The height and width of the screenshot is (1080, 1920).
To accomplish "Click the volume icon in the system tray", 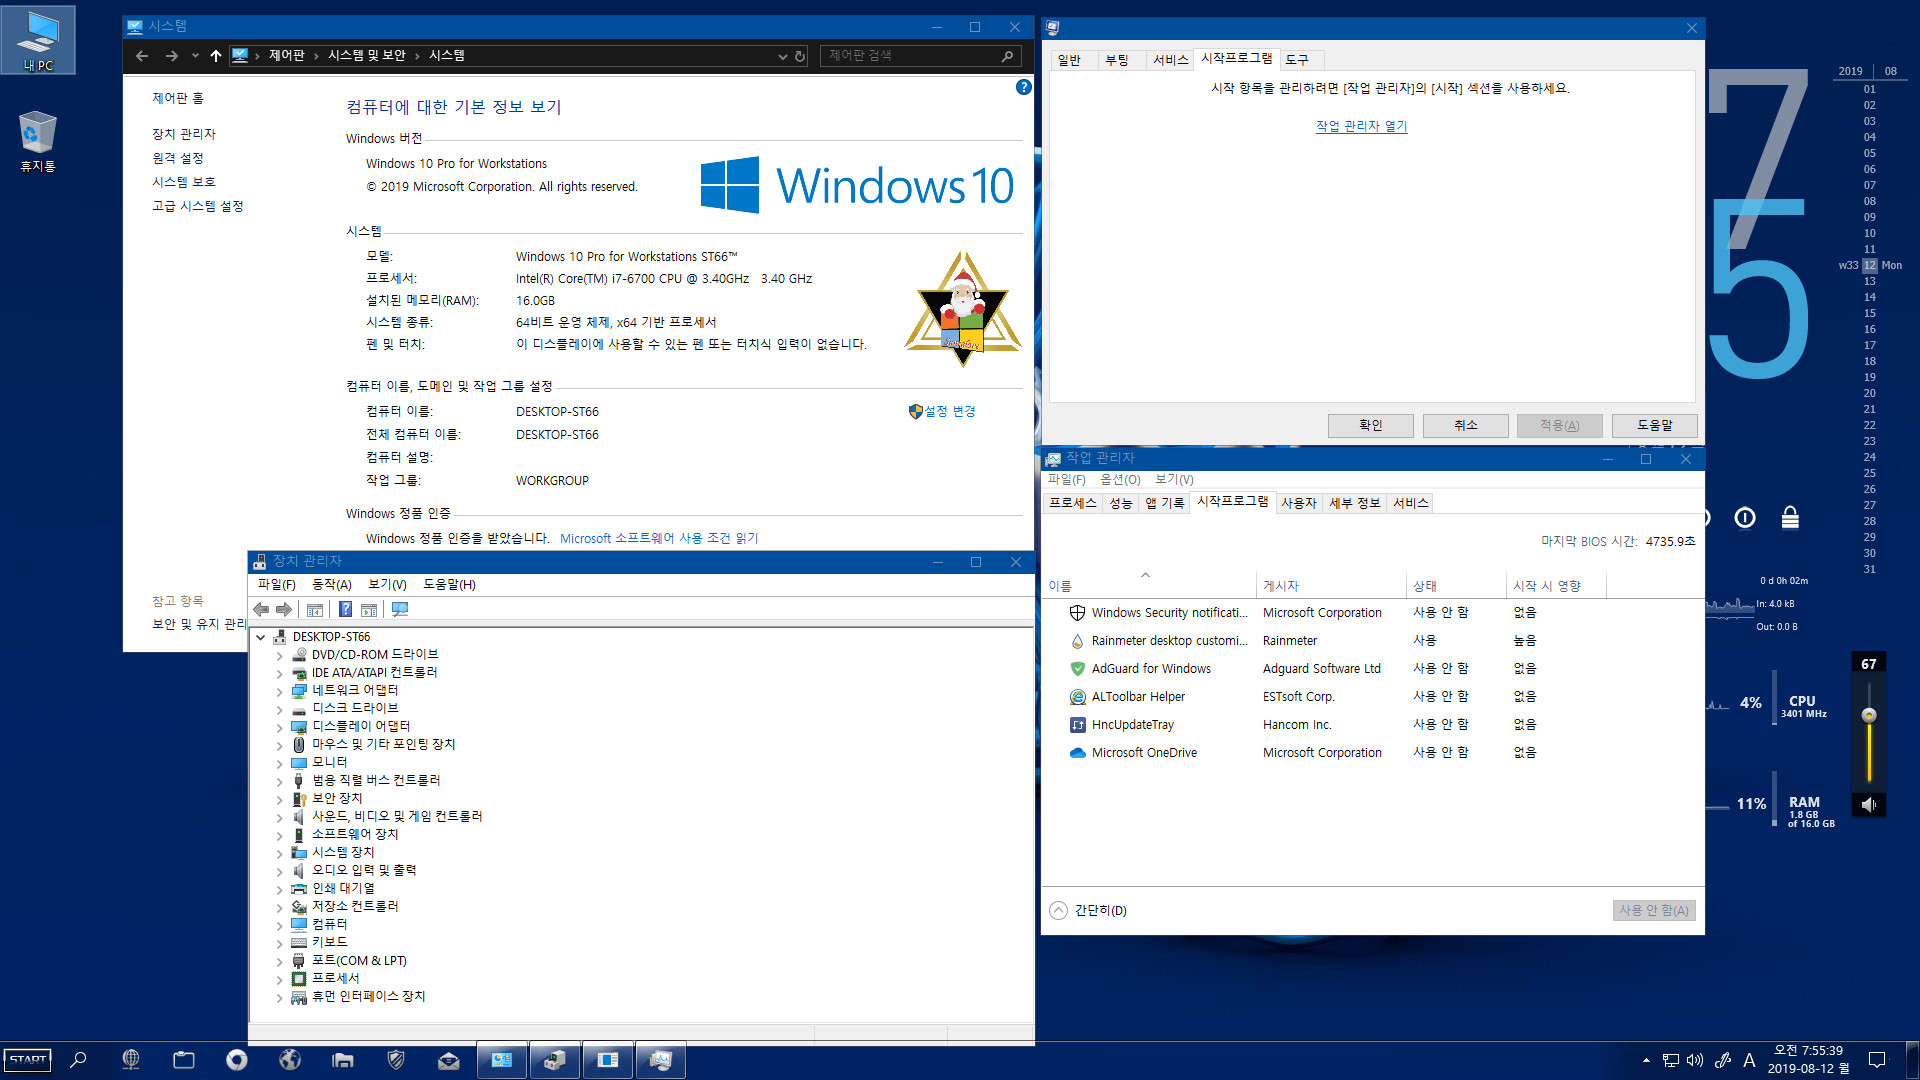I will coord(1695,1060).
